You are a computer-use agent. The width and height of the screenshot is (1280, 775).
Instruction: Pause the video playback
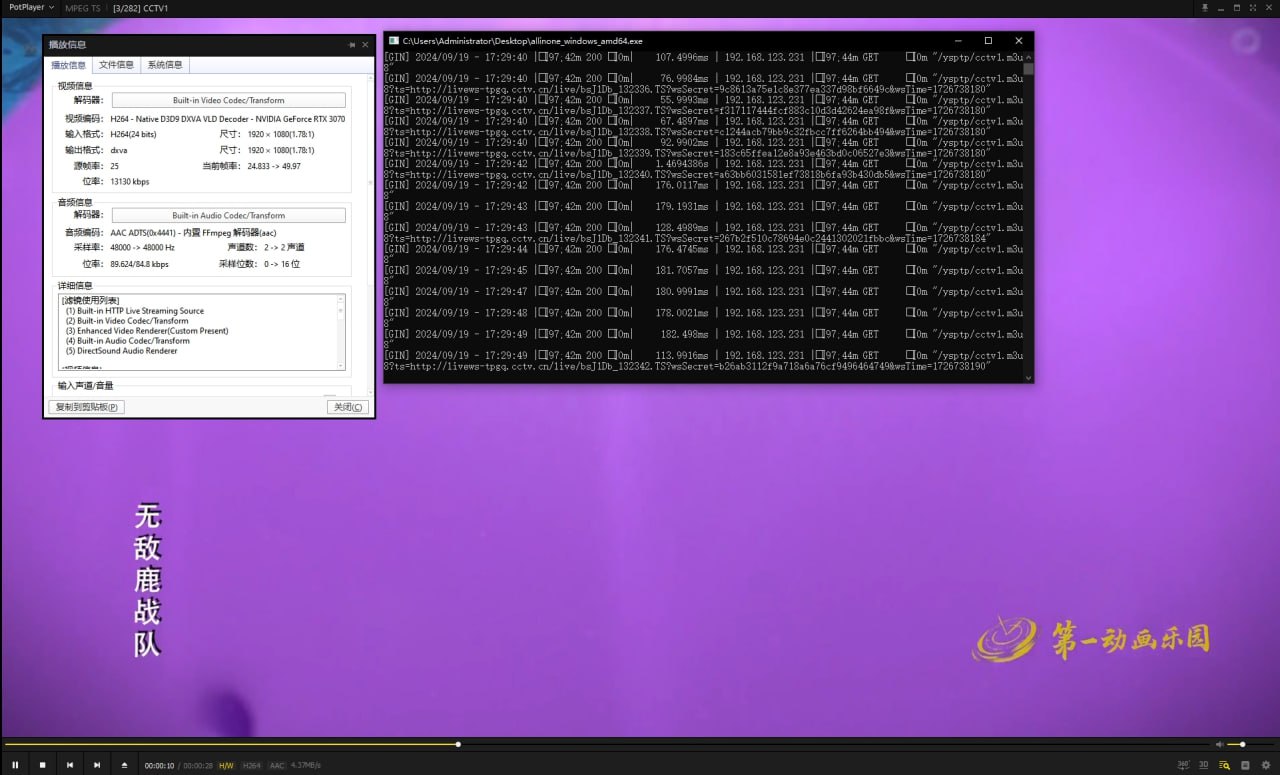coord(15,765)
